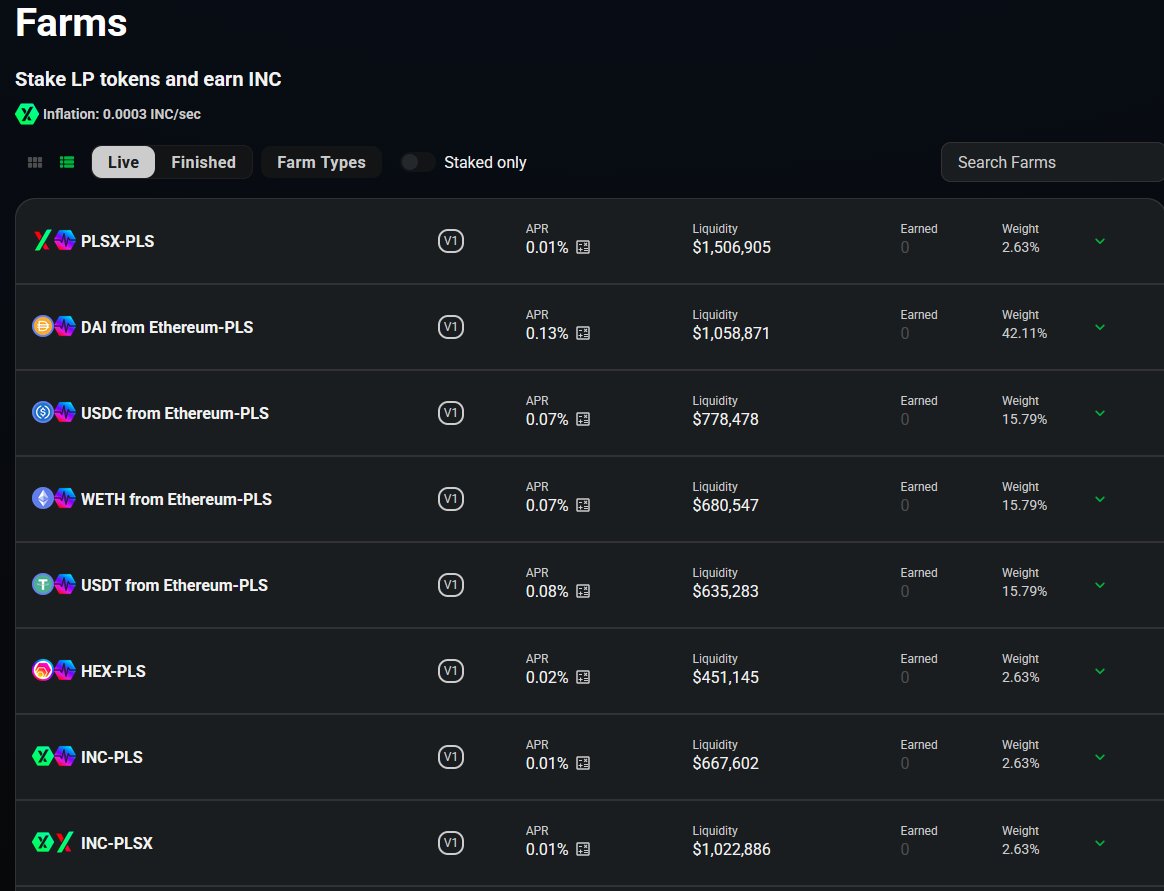Screen dimensions: 1164x891
Task: Click liquidity value $778,478
Action: click(x=725, y=420)
